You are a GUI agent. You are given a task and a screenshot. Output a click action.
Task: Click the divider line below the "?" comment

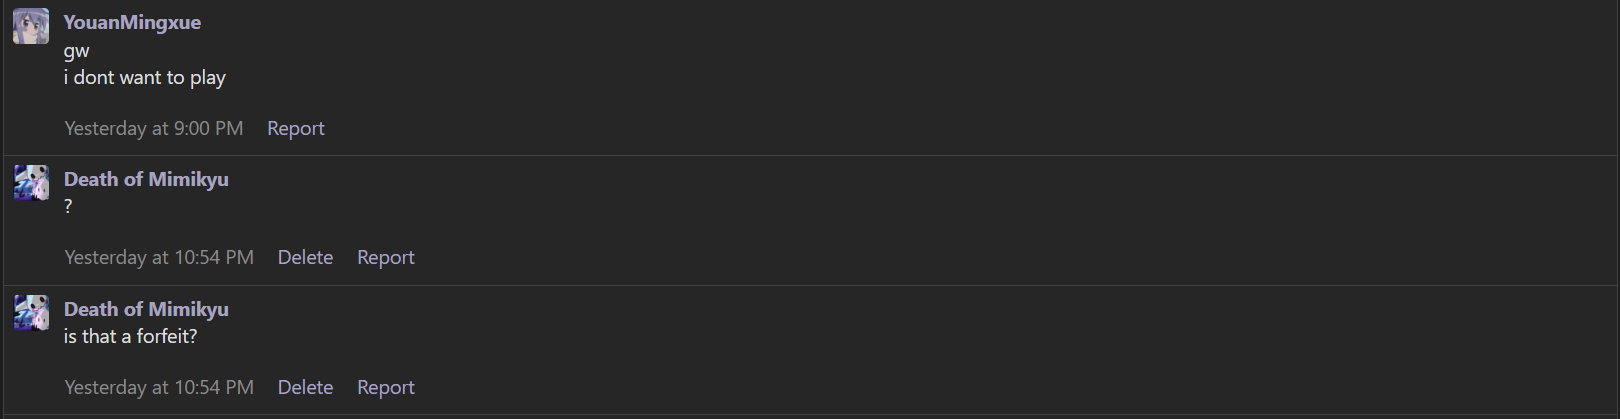tap(810, 285)
